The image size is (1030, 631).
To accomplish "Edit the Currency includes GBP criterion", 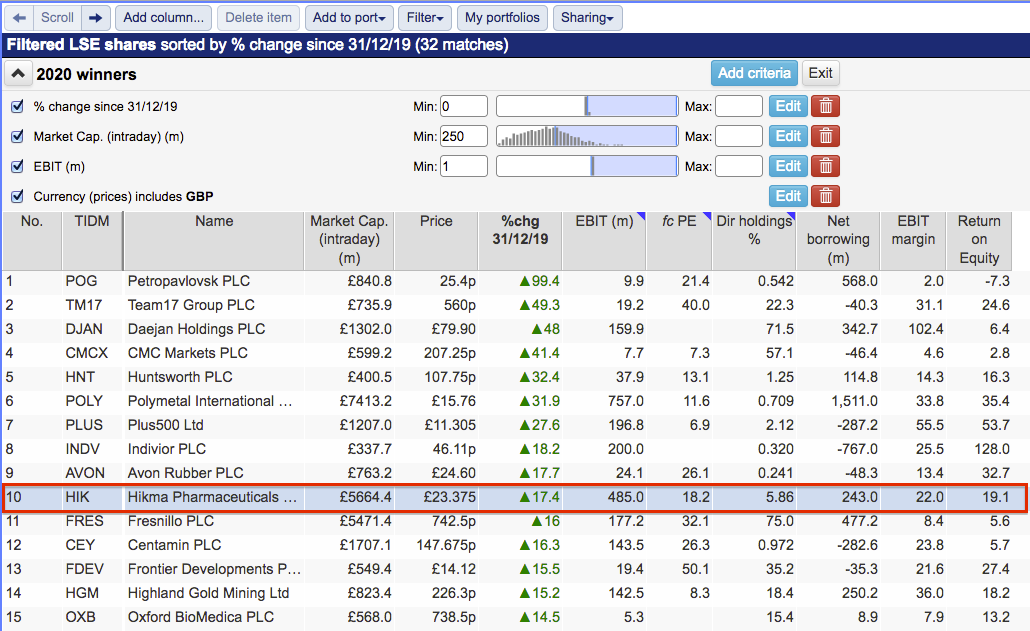I will point(788,196).
